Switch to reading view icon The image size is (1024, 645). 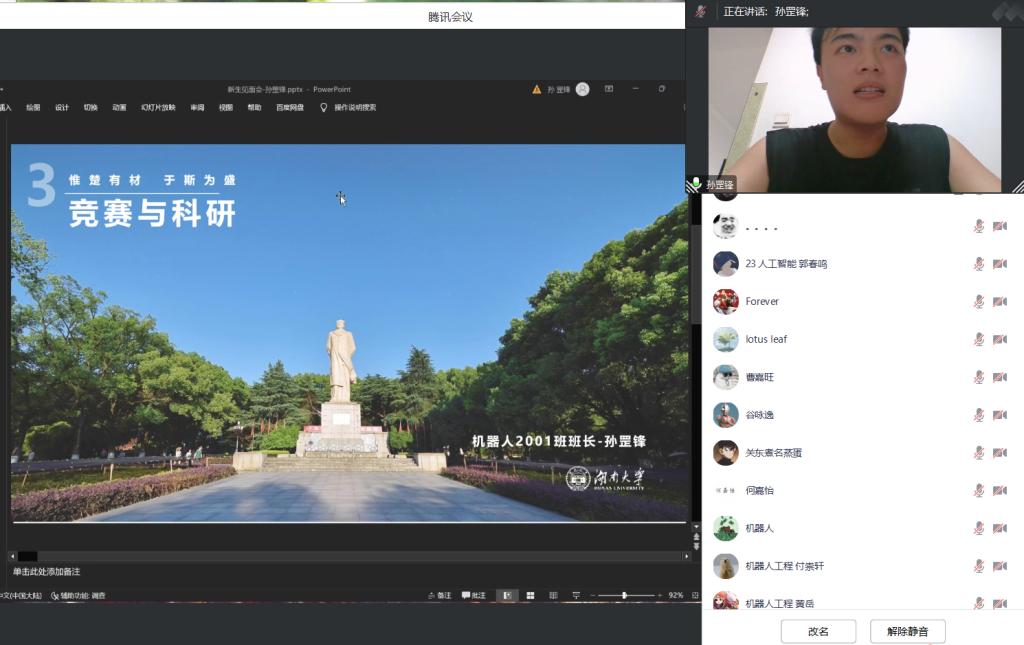pyautogui.click(x=552, y=595)
